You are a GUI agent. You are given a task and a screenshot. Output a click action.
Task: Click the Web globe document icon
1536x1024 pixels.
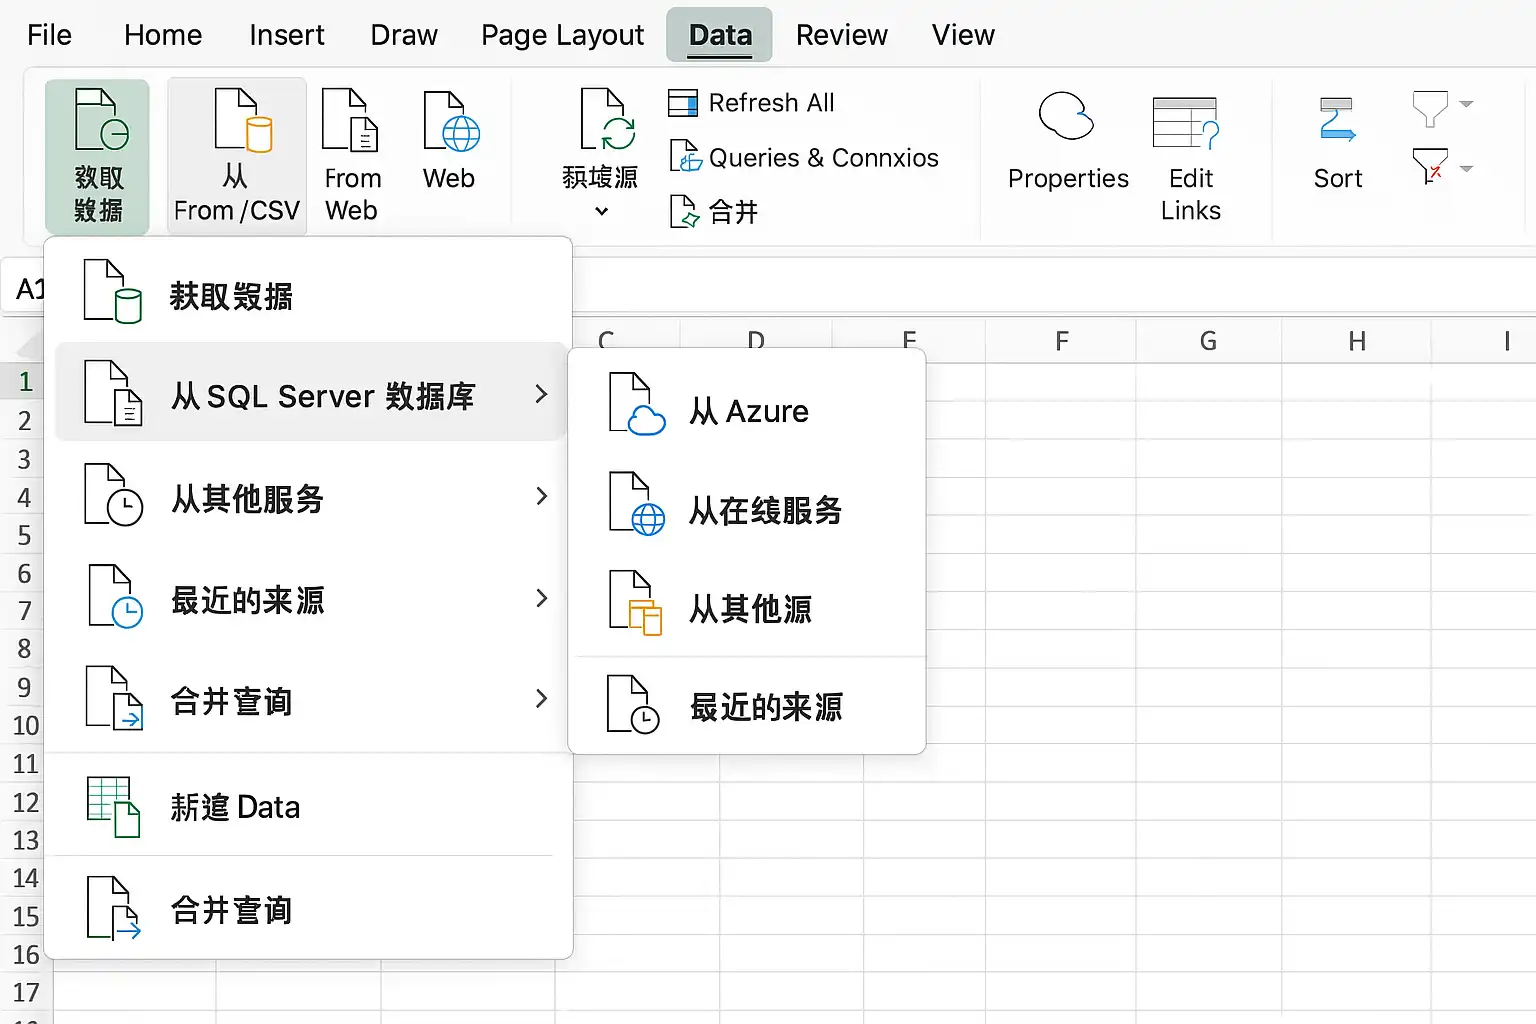pyautogui.click(x=451, y=121)
